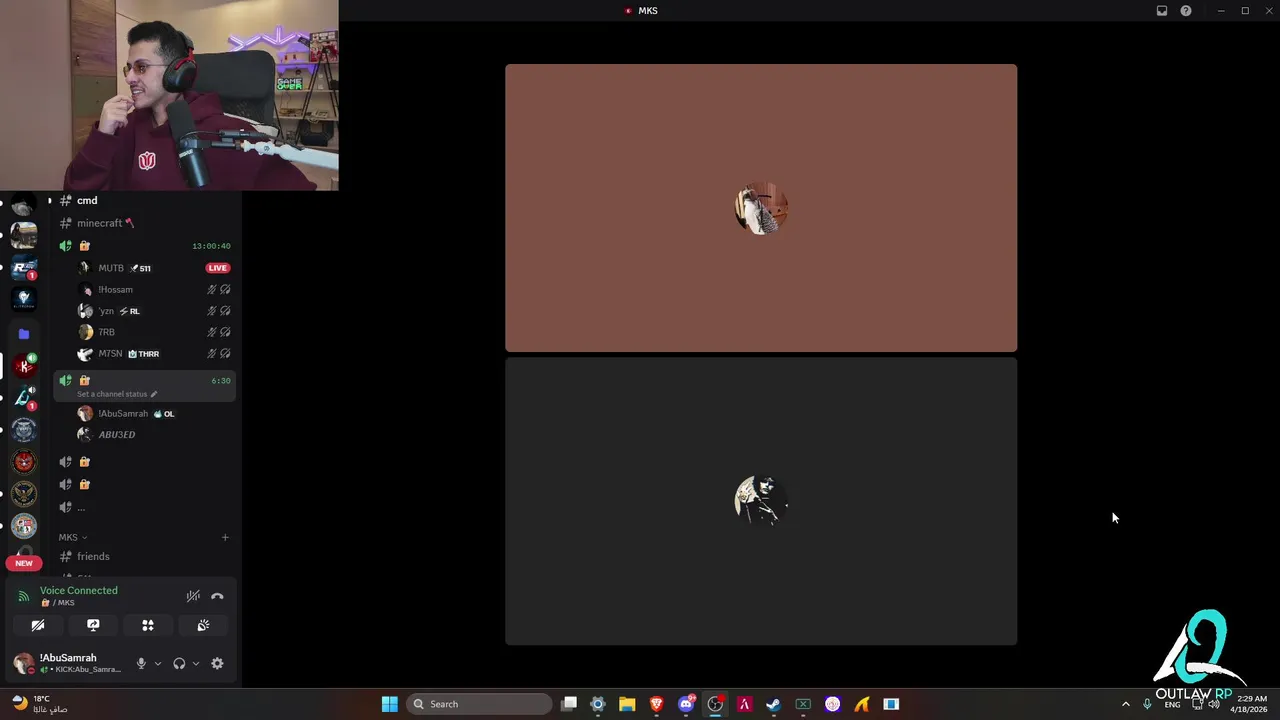Open OBS Studio from taskbar

click(715, 704)
